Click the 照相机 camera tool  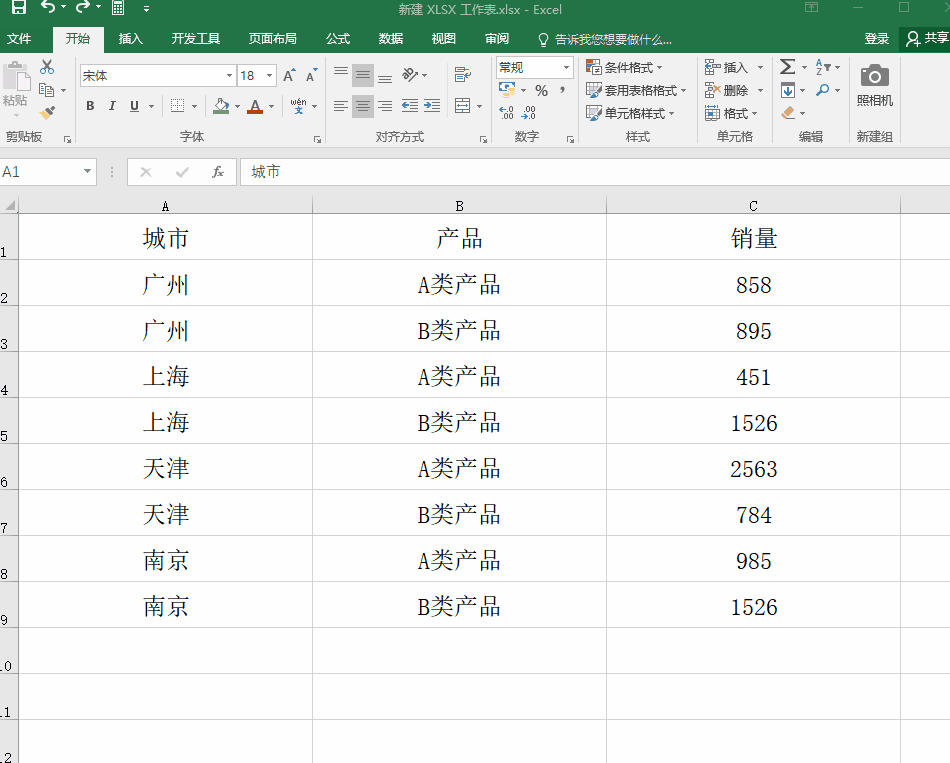[x=875, y=84]
